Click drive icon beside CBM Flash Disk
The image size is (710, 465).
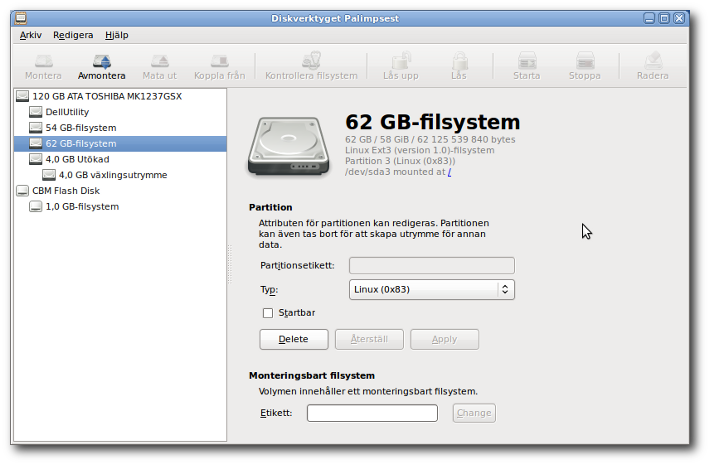click(22, 191)
